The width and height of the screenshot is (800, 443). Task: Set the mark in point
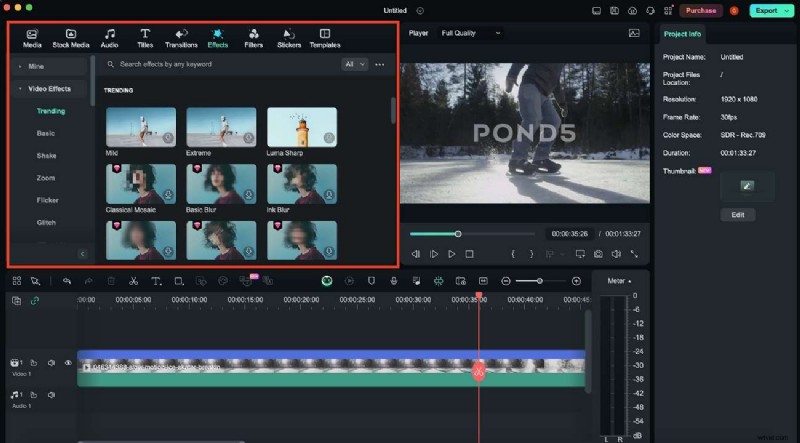click(x=513, y=254)
